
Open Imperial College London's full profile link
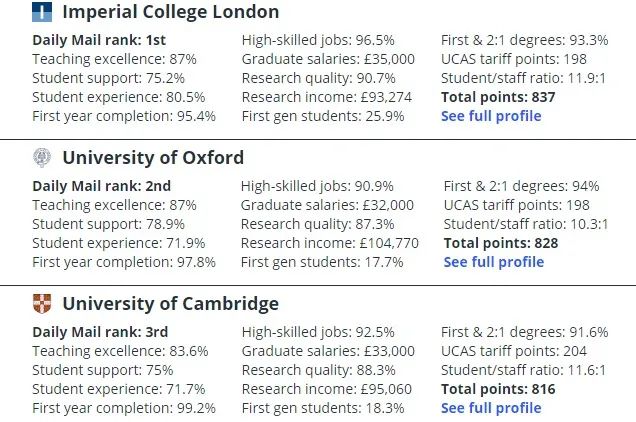(491, 116)
